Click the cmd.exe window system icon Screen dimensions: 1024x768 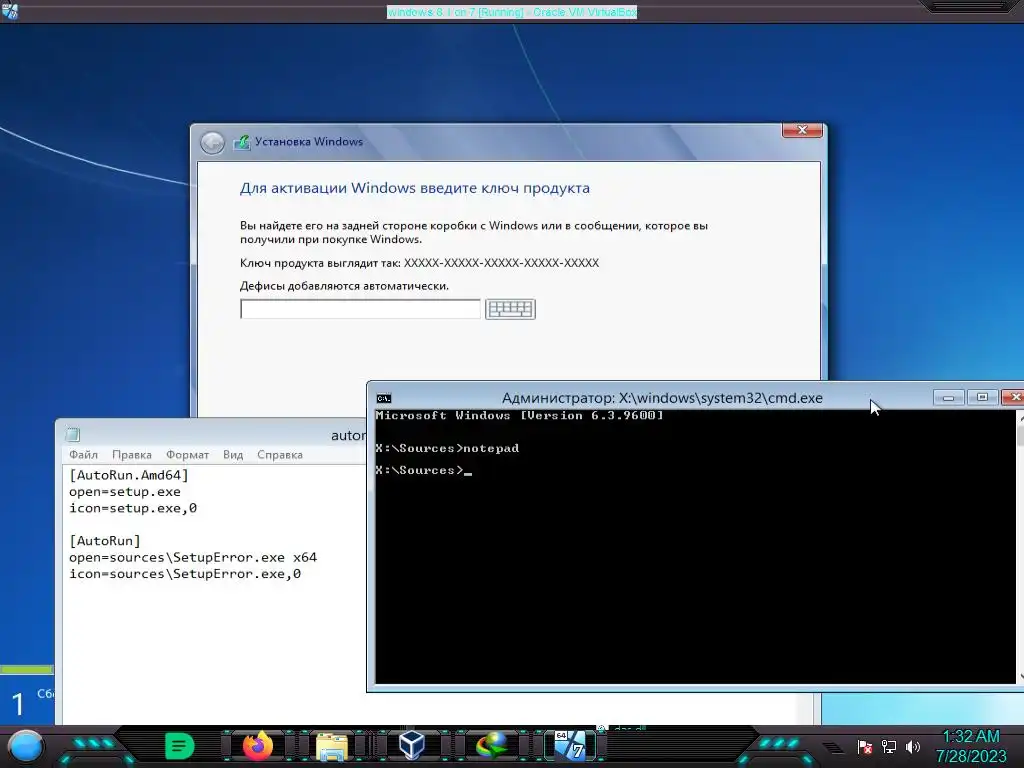point(384,398)
